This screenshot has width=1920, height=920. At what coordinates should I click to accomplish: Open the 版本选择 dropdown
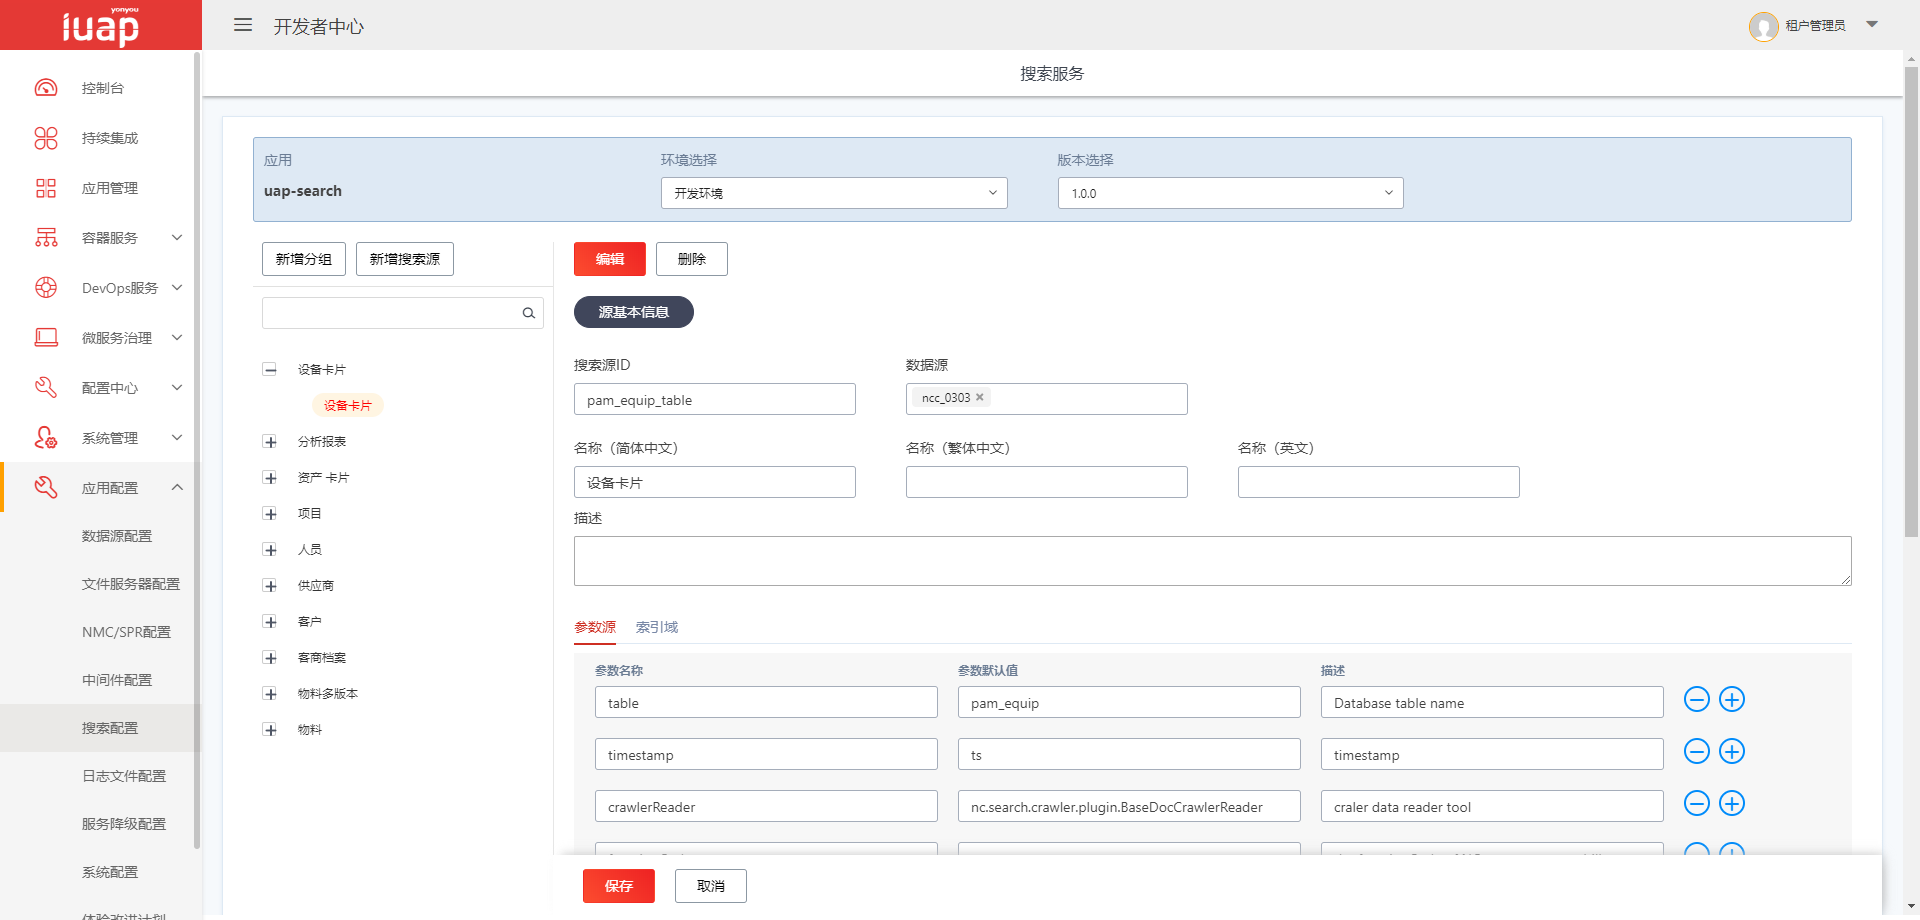(x=1231, y=193)
